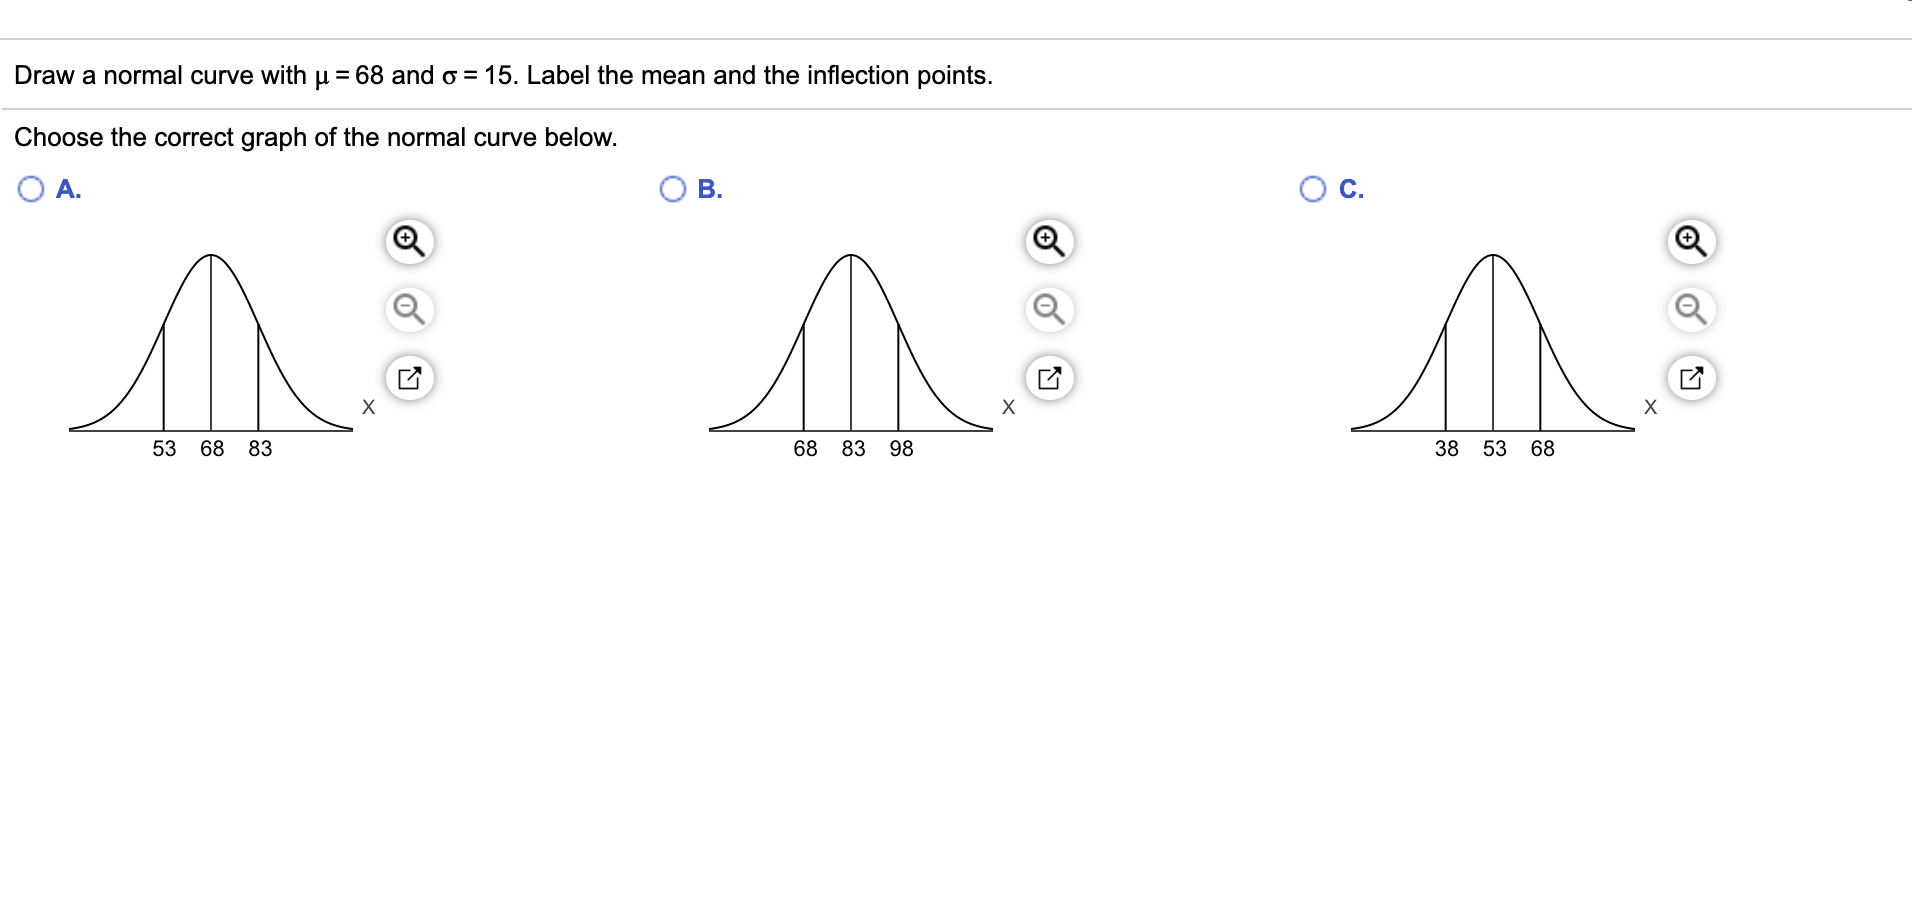Select answer choice A radio button
Screen dimensions: 1912x924
tap(31, 187)
